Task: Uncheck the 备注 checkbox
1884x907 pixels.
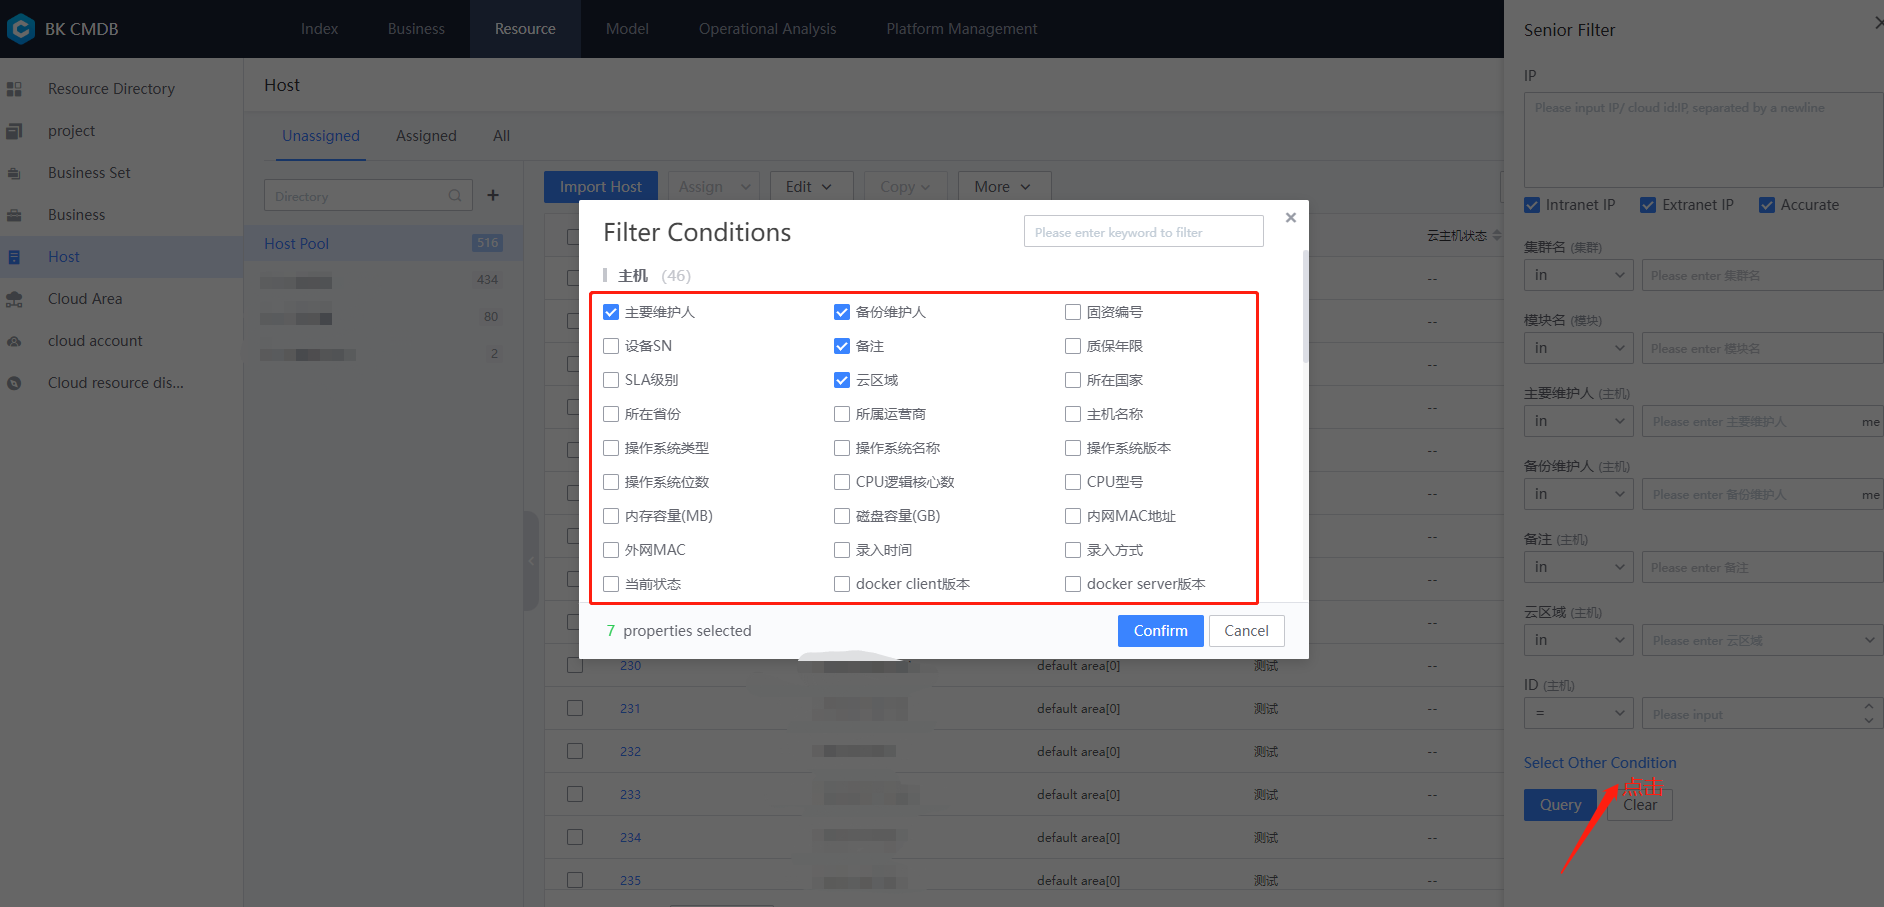Action: [842, 346]
